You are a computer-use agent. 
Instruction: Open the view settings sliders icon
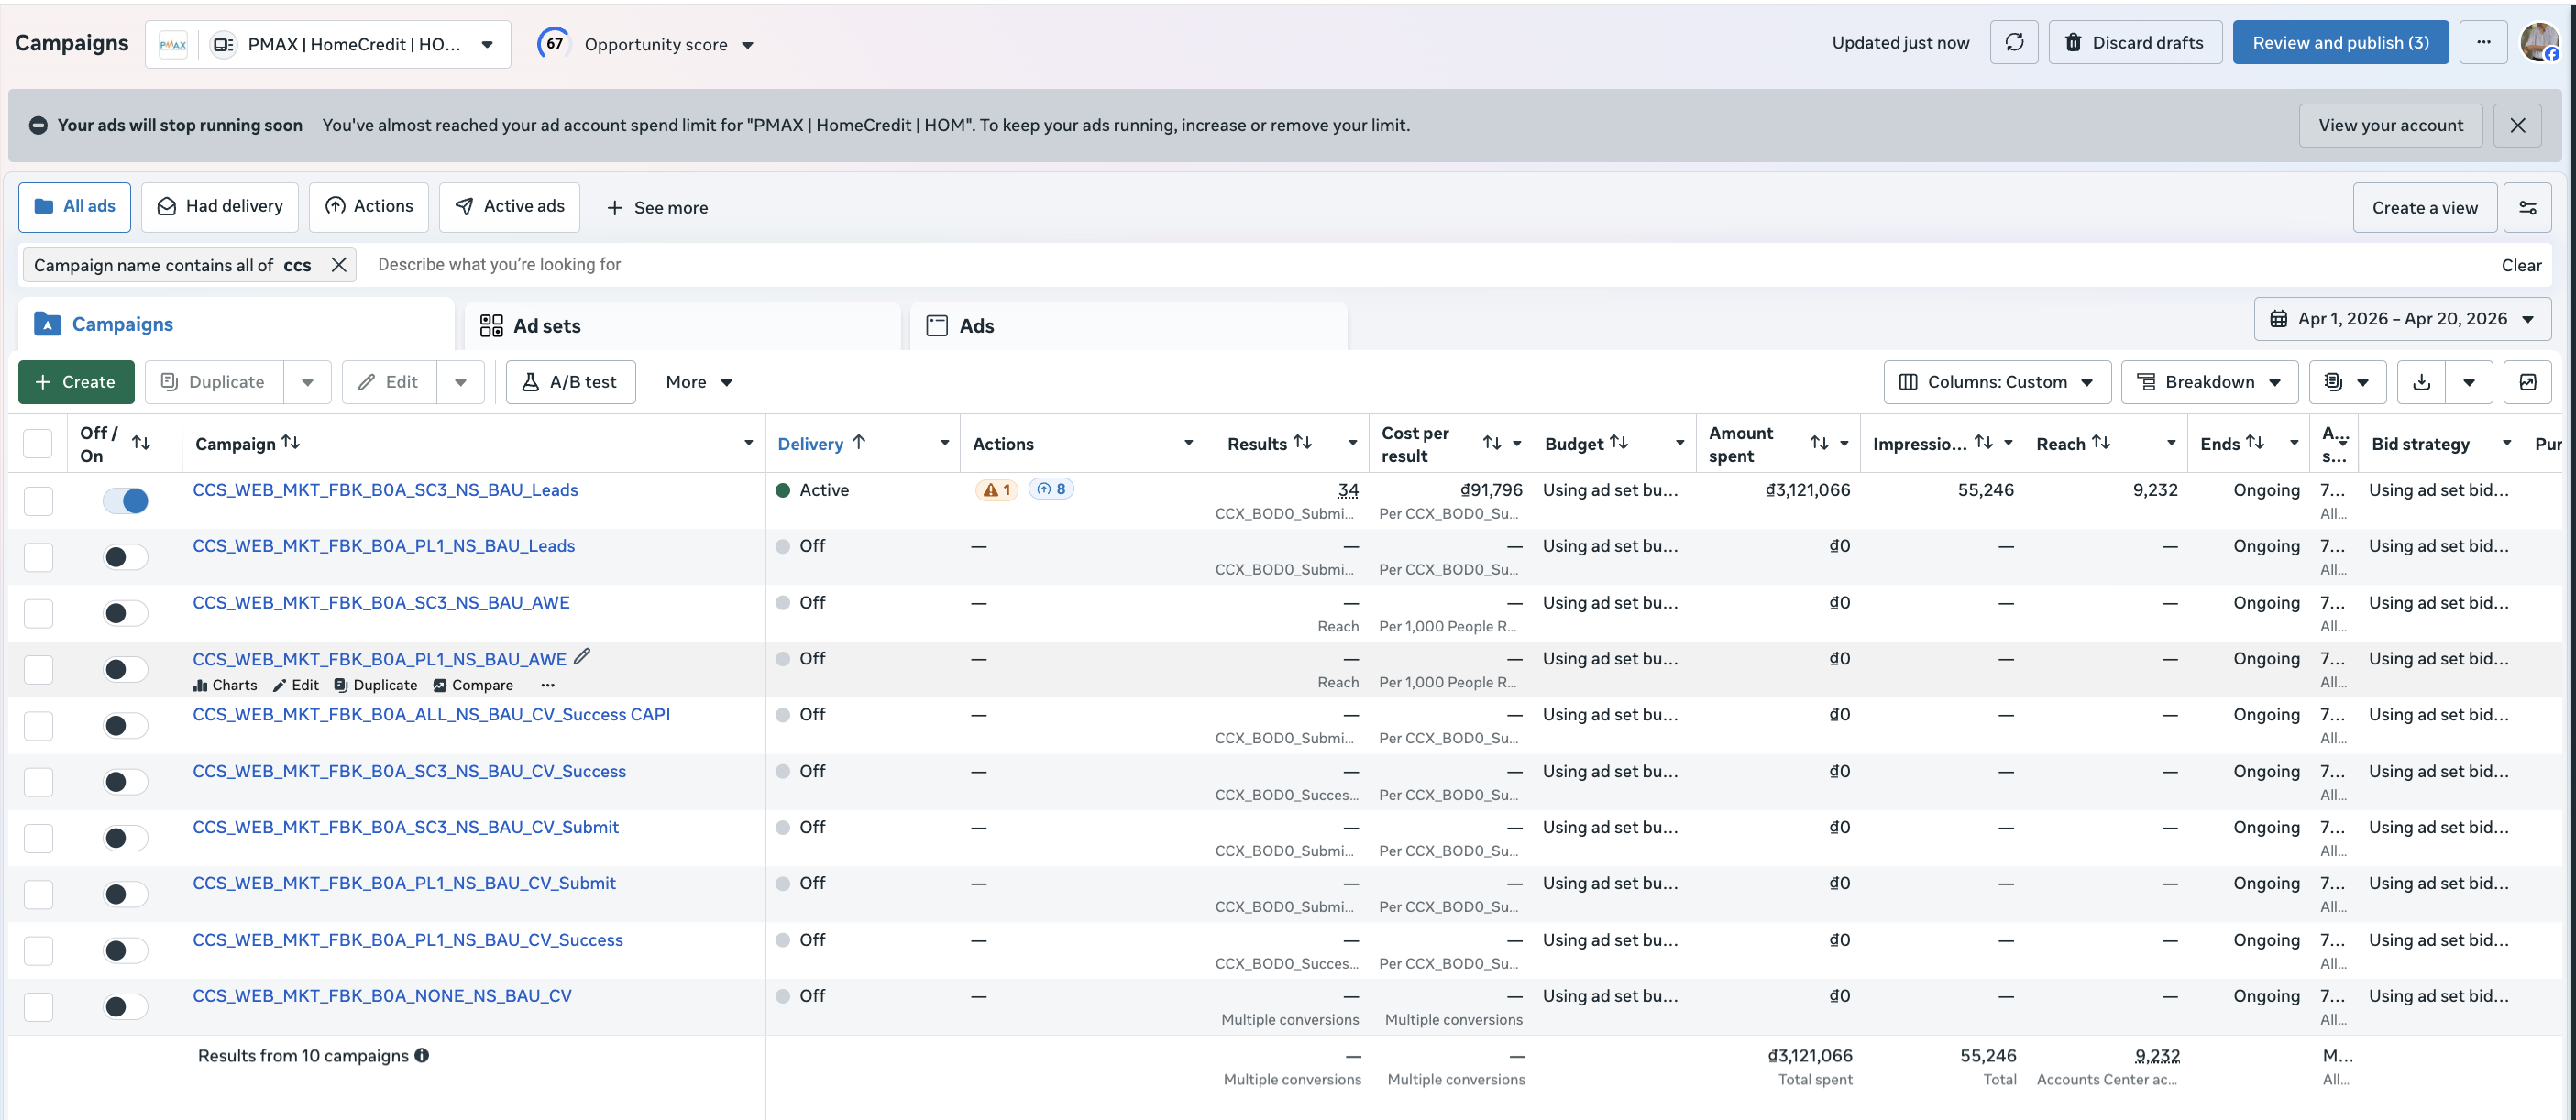point(2527,208)
